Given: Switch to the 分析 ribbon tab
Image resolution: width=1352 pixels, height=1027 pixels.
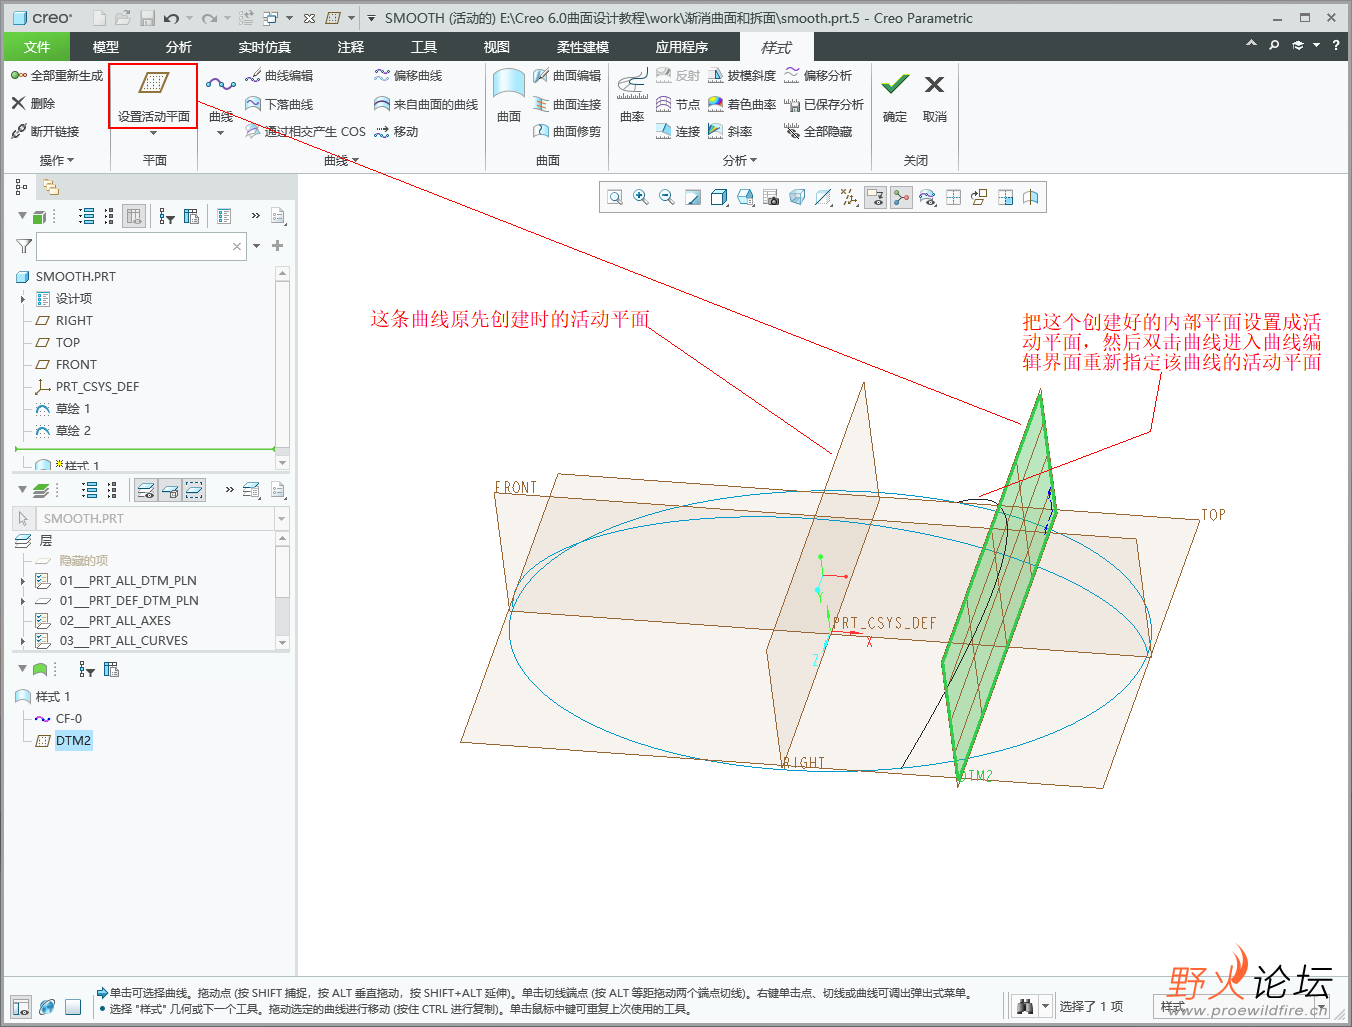Looking at the screenshot, I should pyautogui.click(x=179, y=47).
